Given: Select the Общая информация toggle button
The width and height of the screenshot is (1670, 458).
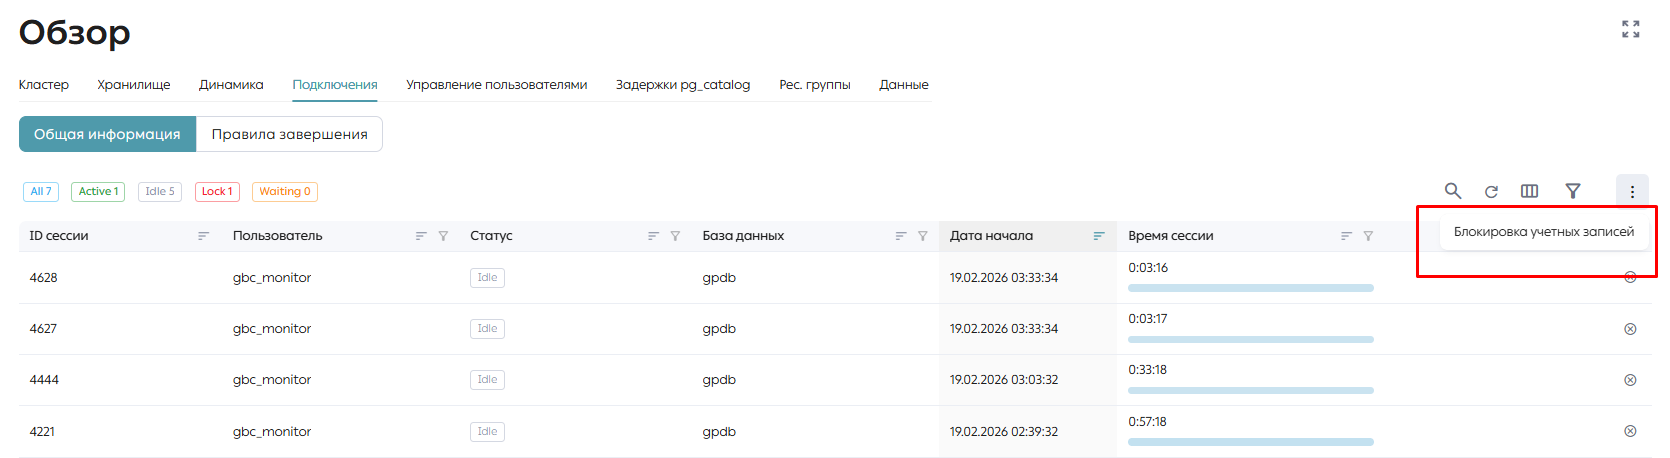Looking at the screenshot, I should pyautogui.click(x=107, y=134).
